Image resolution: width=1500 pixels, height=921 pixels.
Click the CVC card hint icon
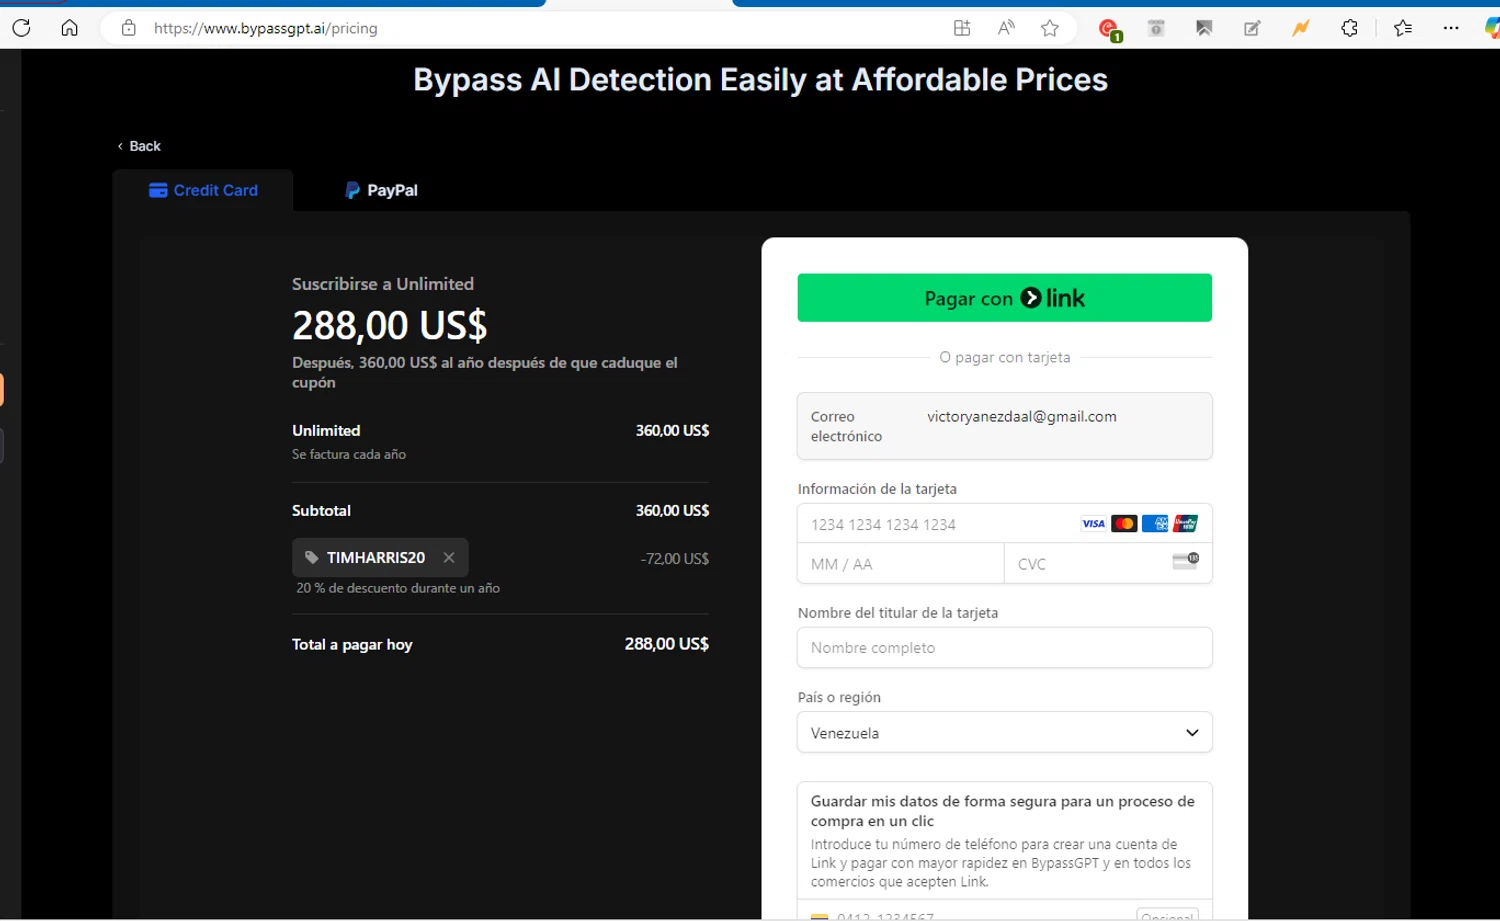[x=1186, y=561]
